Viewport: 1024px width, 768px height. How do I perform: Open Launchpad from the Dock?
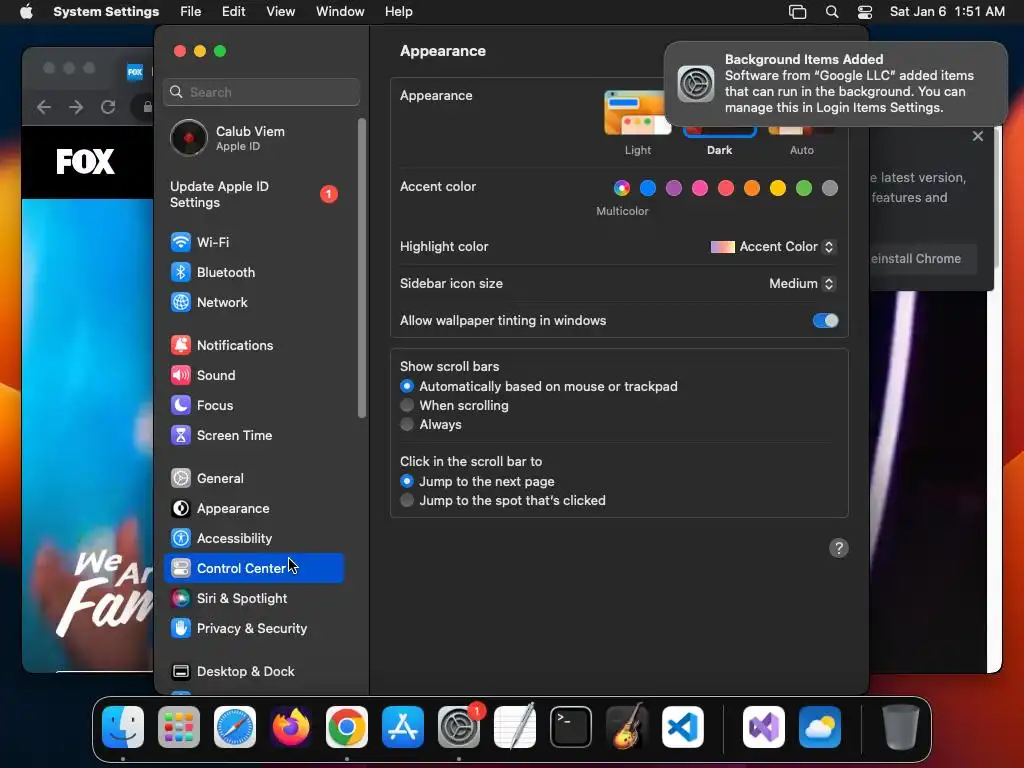coord(179,727)
